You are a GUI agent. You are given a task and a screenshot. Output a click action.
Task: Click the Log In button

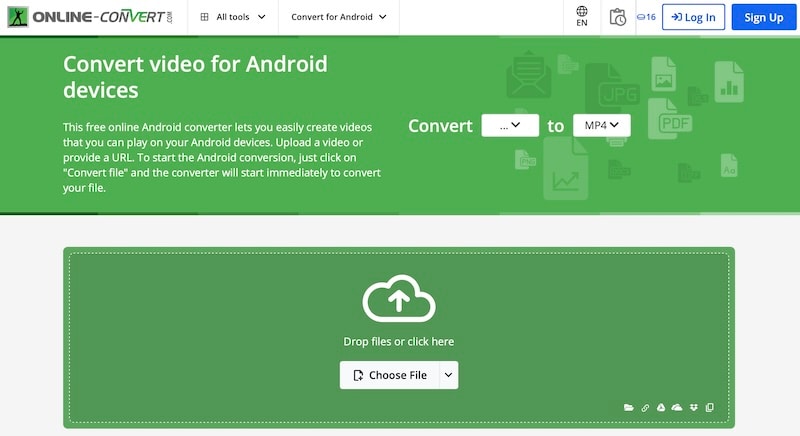click(x=693, y=17)
